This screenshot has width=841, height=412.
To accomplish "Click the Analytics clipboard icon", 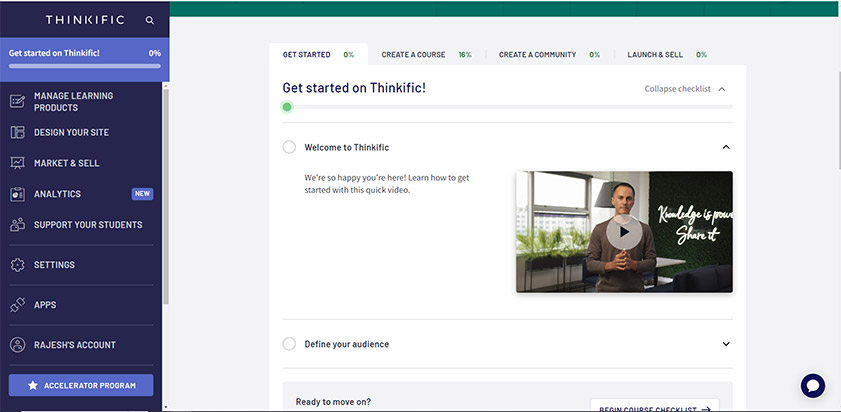I will coord(17,194).
